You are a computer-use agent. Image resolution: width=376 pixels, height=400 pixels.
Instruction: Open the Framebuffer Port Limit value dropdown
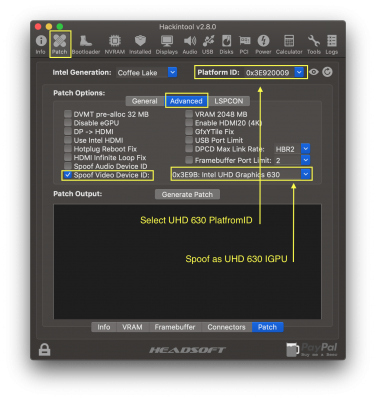pos(292,160)
